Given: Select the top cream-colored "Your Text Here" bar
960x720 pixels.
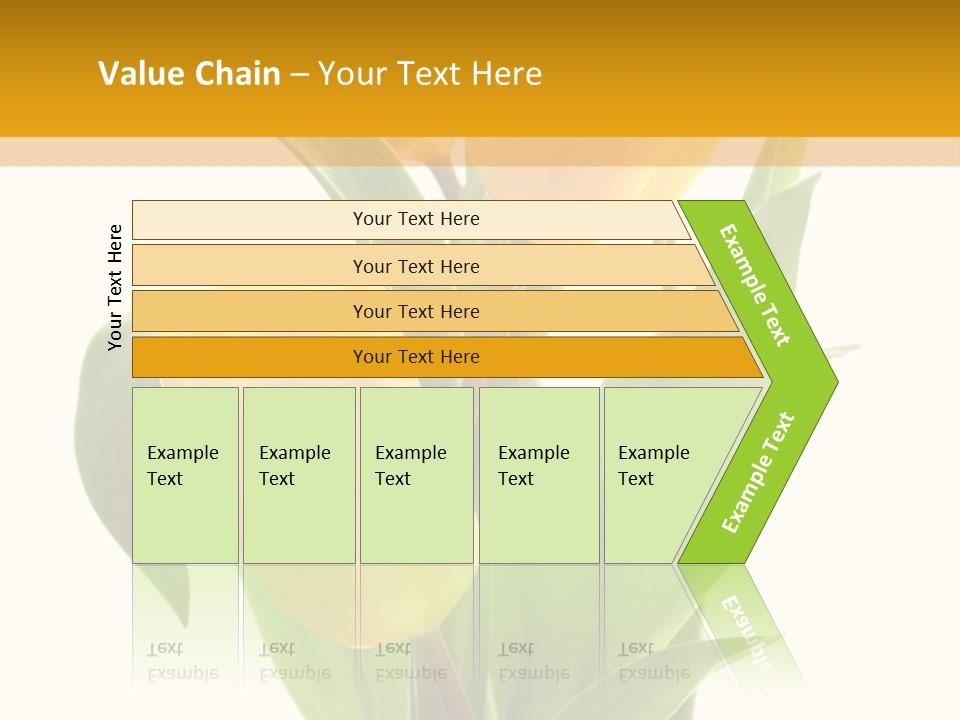Looking at the screenshot, I should tap(415, 219).
